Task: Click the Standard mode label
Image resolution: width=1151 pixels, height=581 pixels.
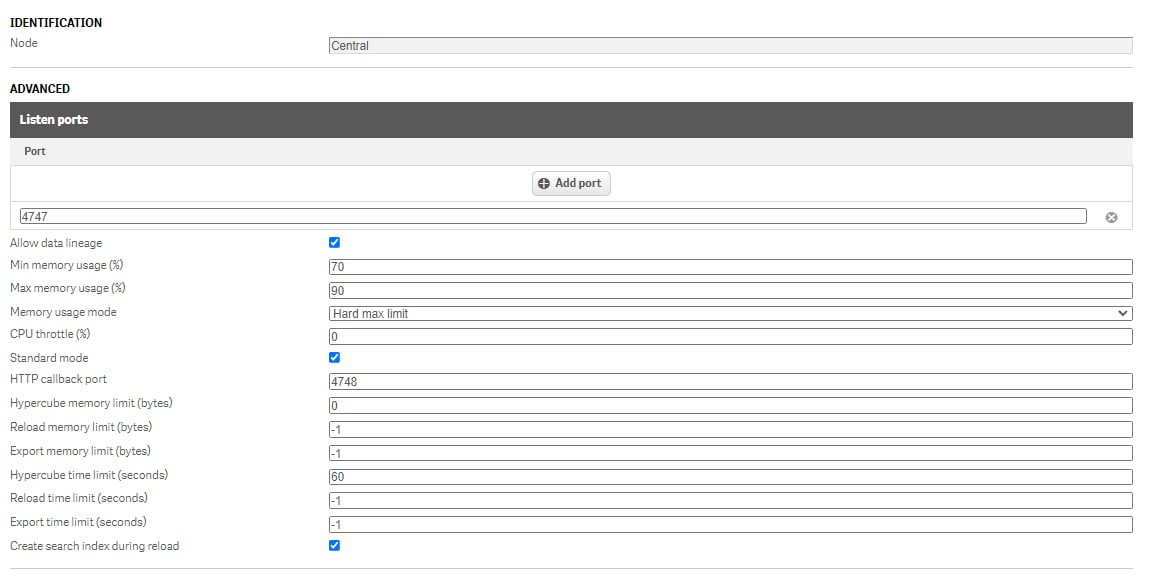Action: point(49,358)
